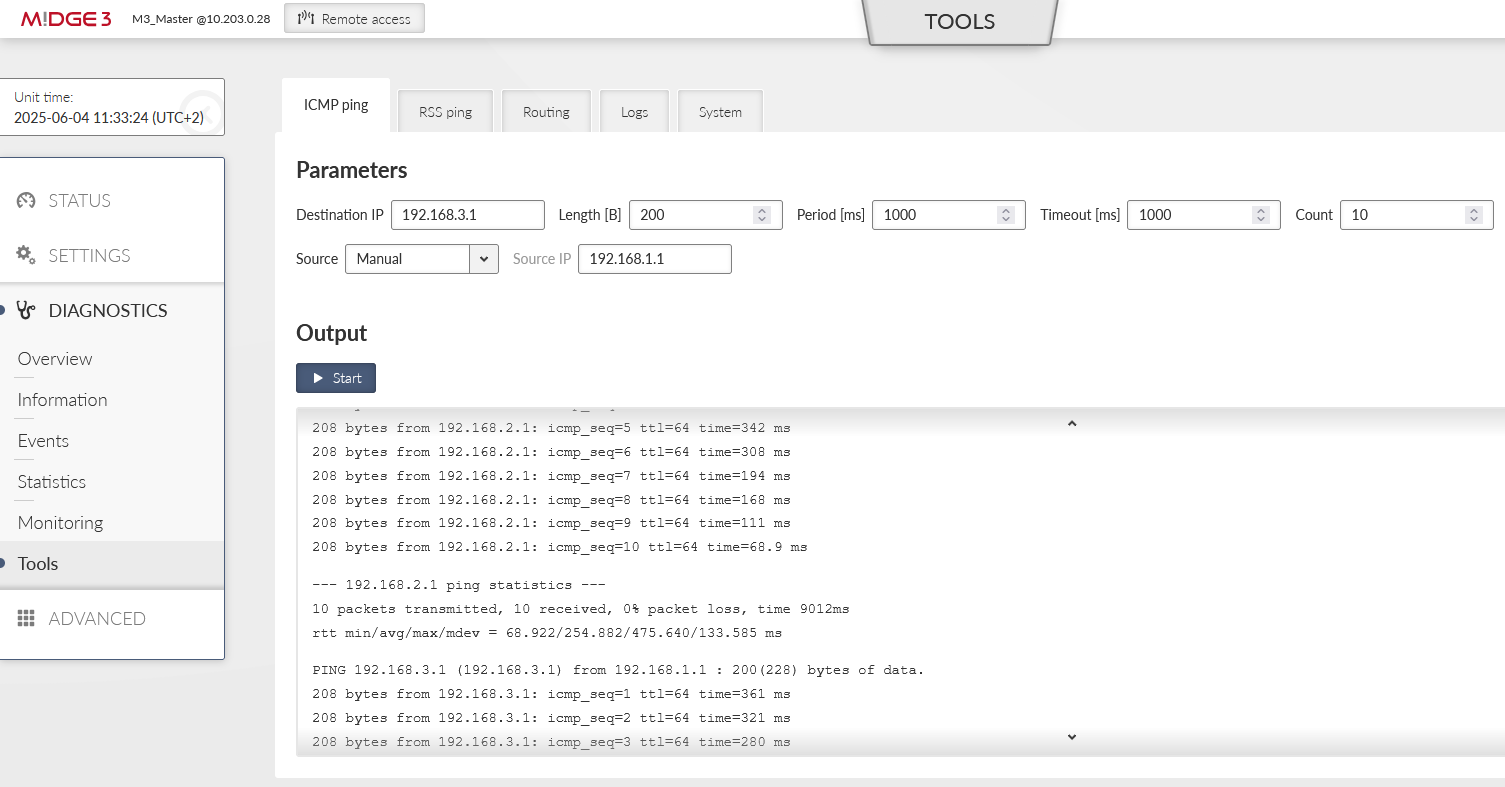Switch to the Routing tab

pyautogui.click(x=546, y=112)
